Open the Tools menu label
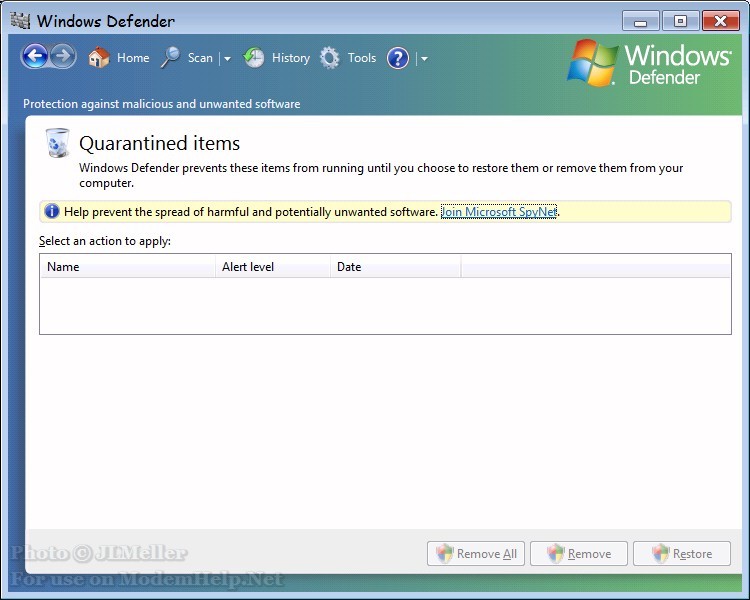Viewport: 750px width, 600px height. pos(362,58)
